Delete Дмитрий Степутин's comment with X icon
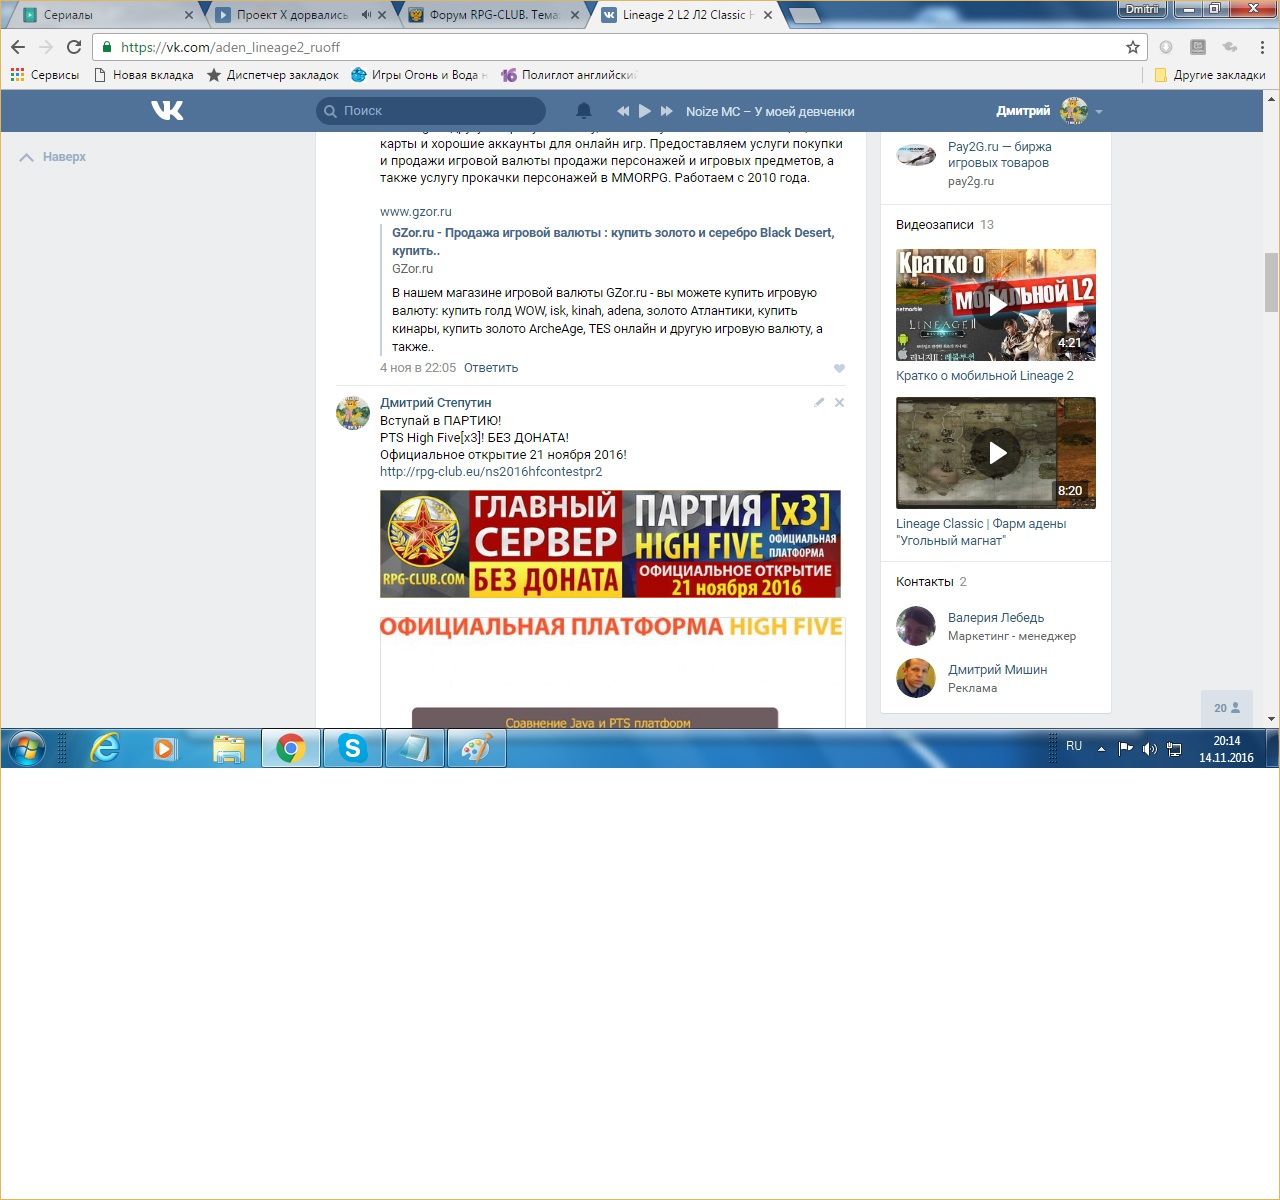The width and height of the screenshot is (1280, 1200). (839, 402)
